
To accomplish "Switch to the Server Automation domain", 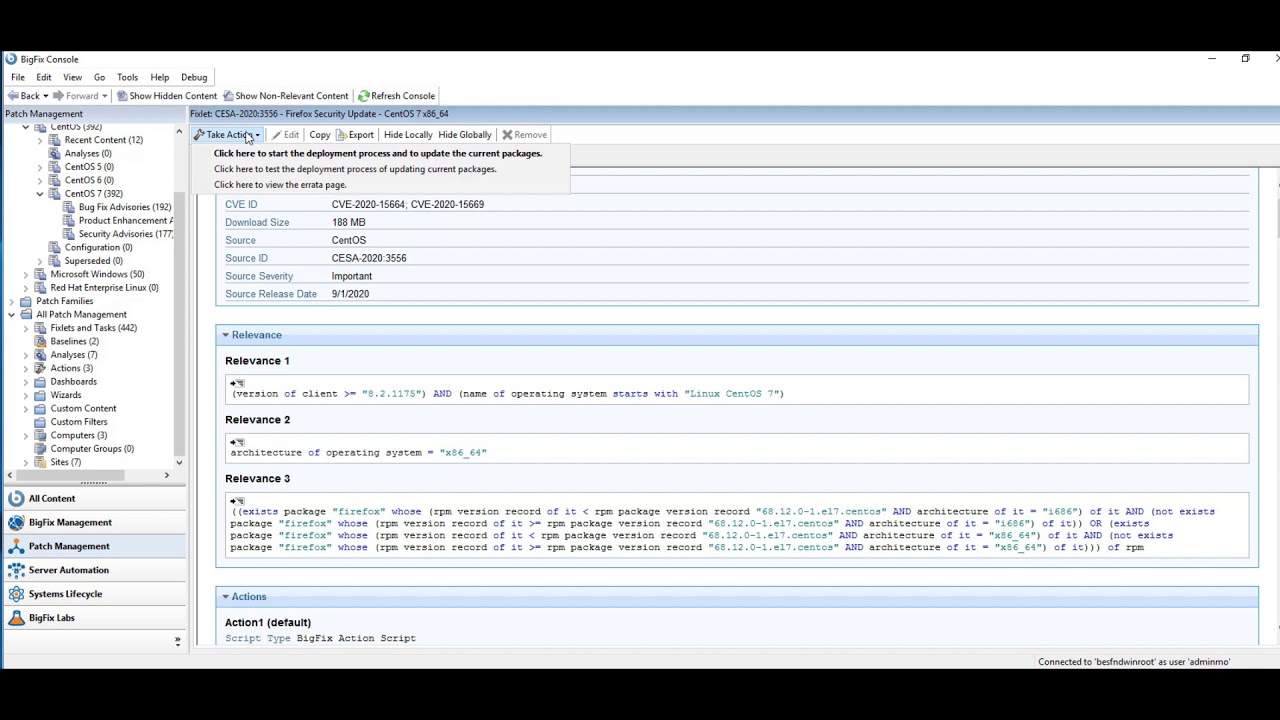I will [93, 570].
